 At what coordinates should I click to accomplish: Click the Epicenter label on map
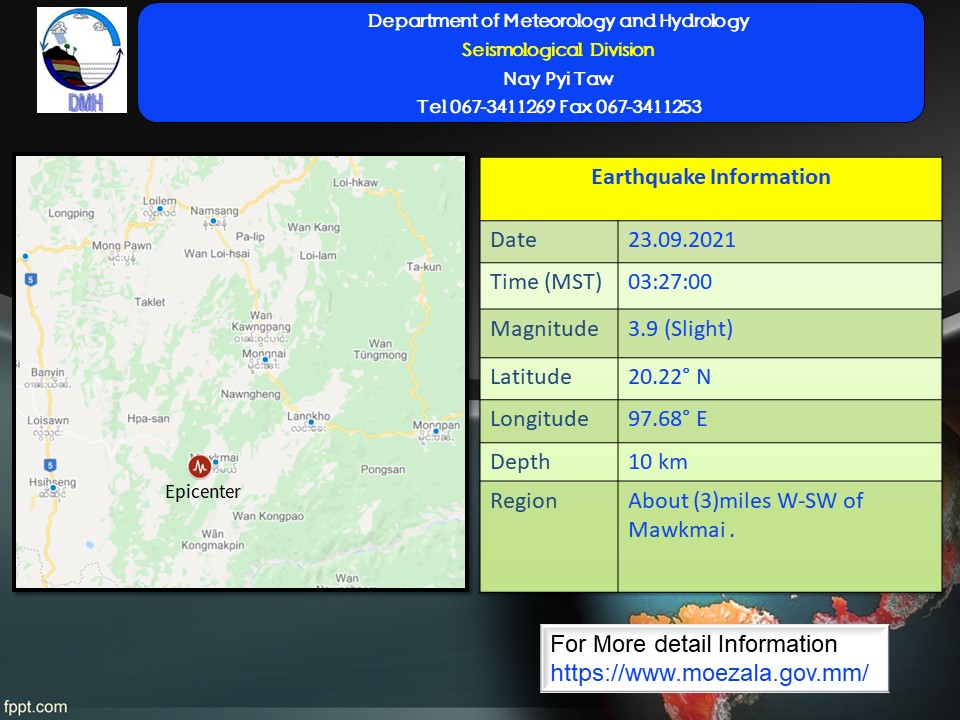click(x=203, y=491)
